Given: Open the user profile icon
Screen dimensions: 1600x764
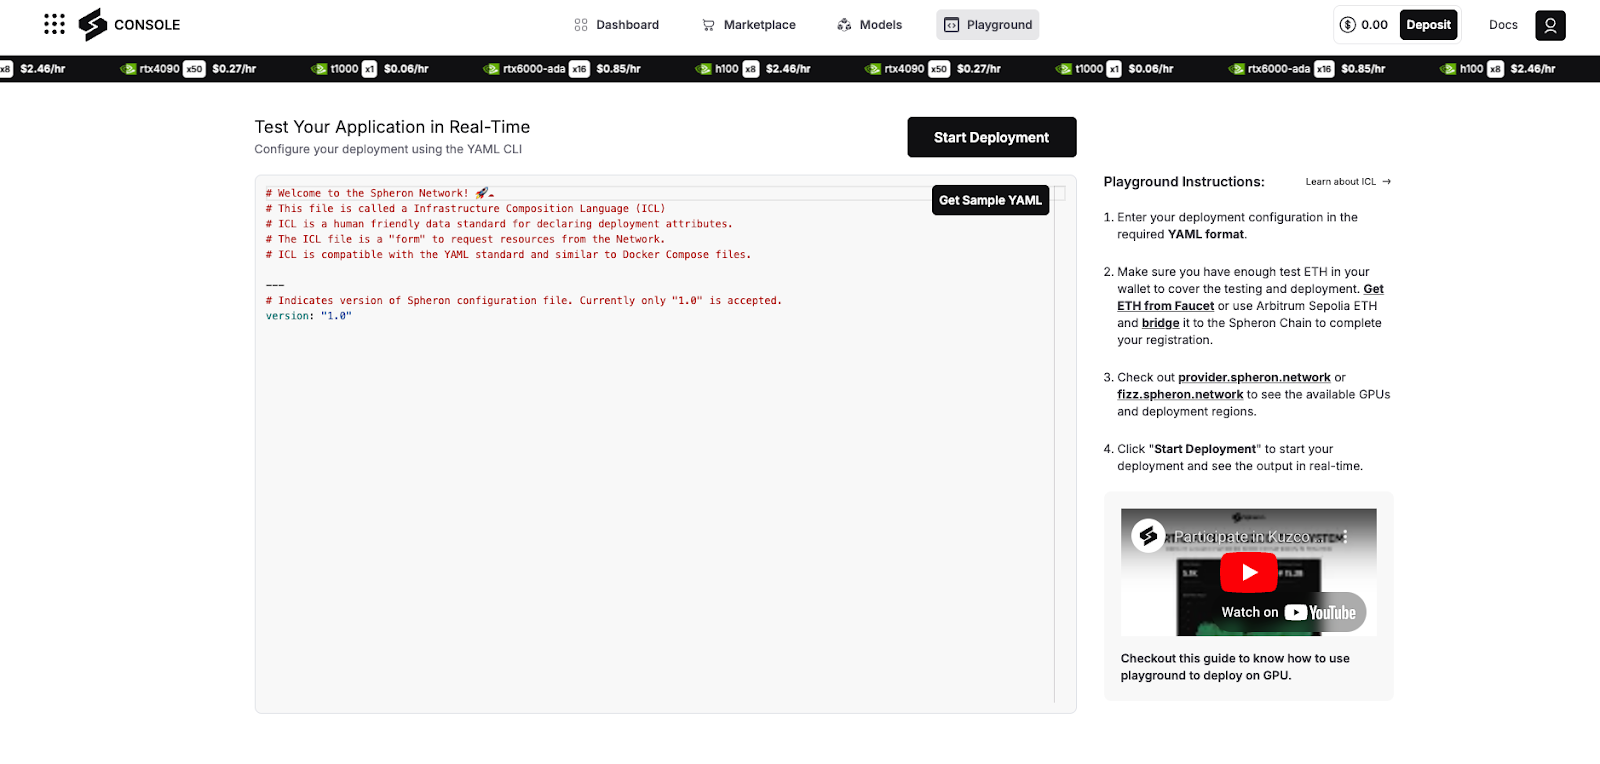Looking at the screenshot, I should pyautogui.click(x=1550, y=25).
